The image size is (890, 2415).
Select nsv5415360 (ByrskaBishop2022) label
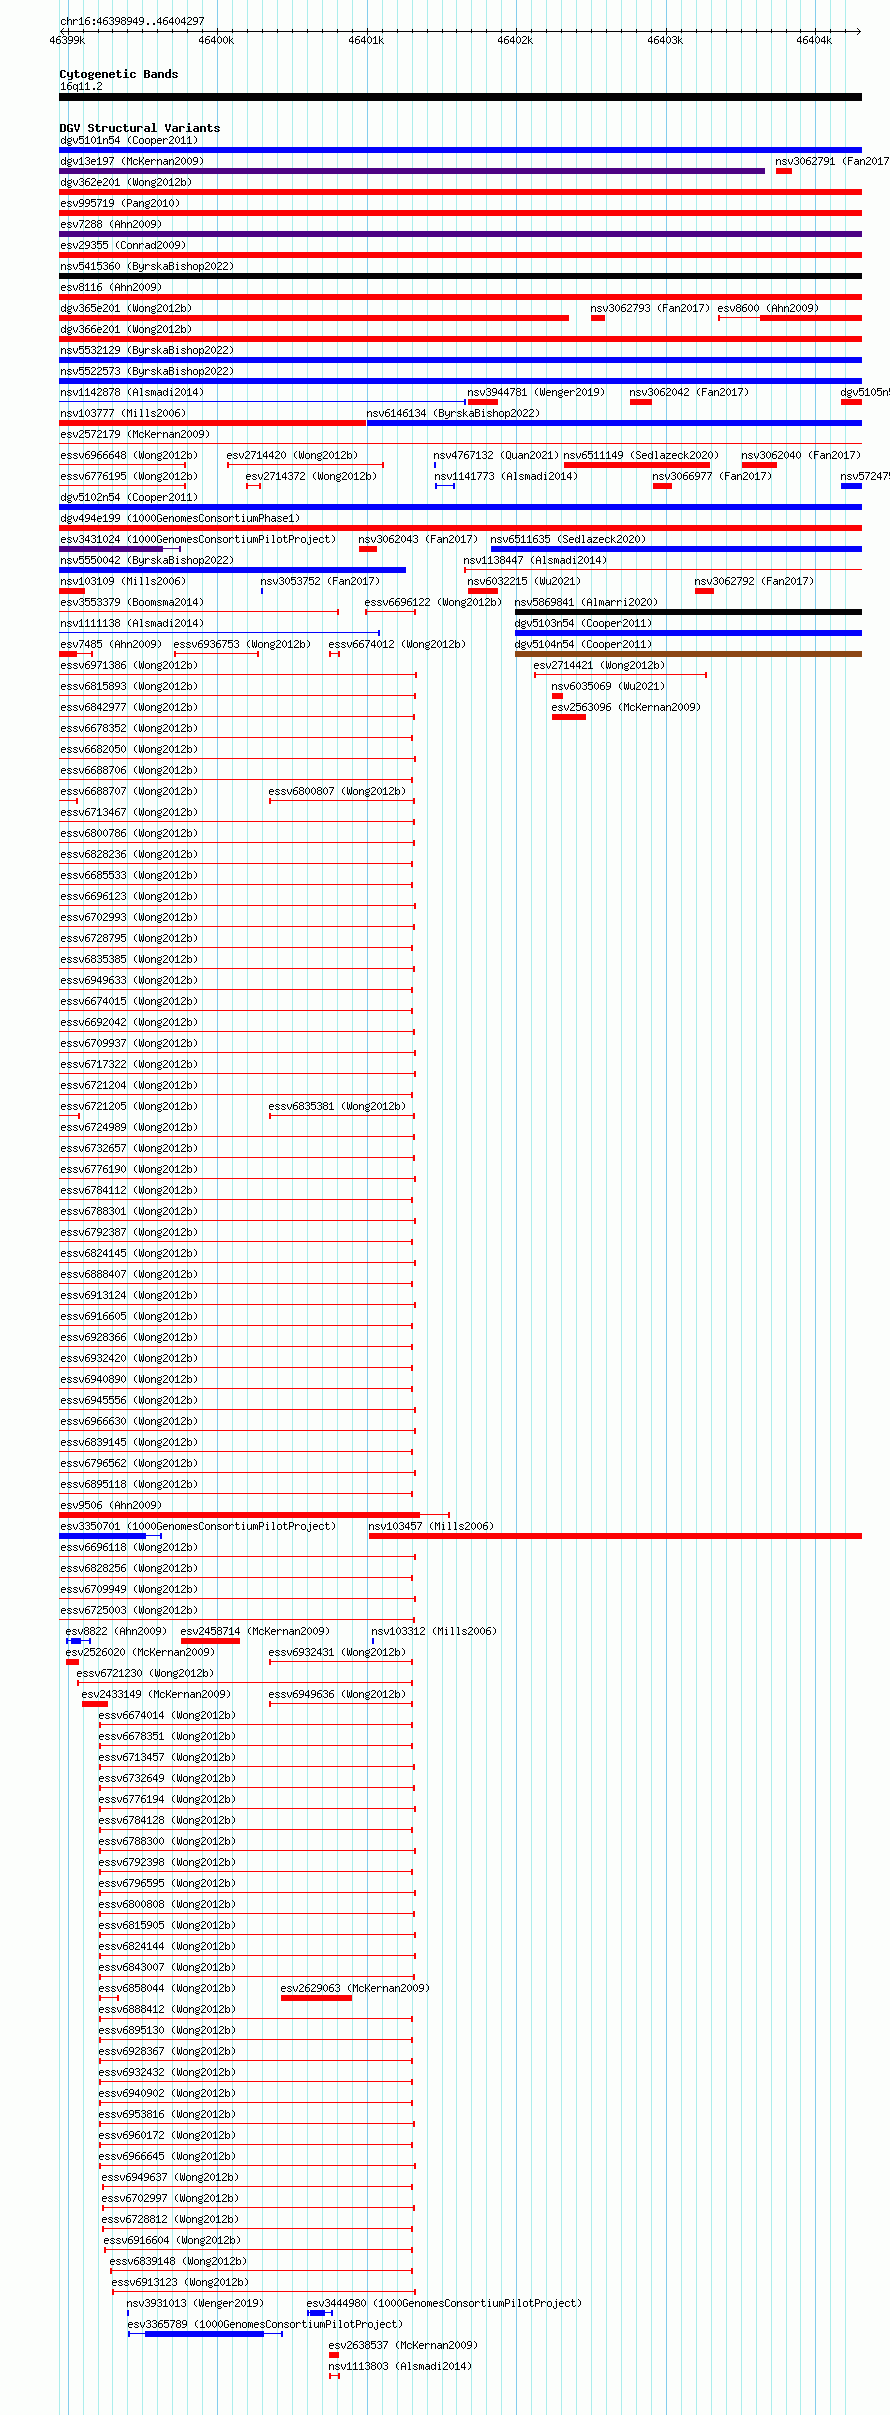pos(147,266)
